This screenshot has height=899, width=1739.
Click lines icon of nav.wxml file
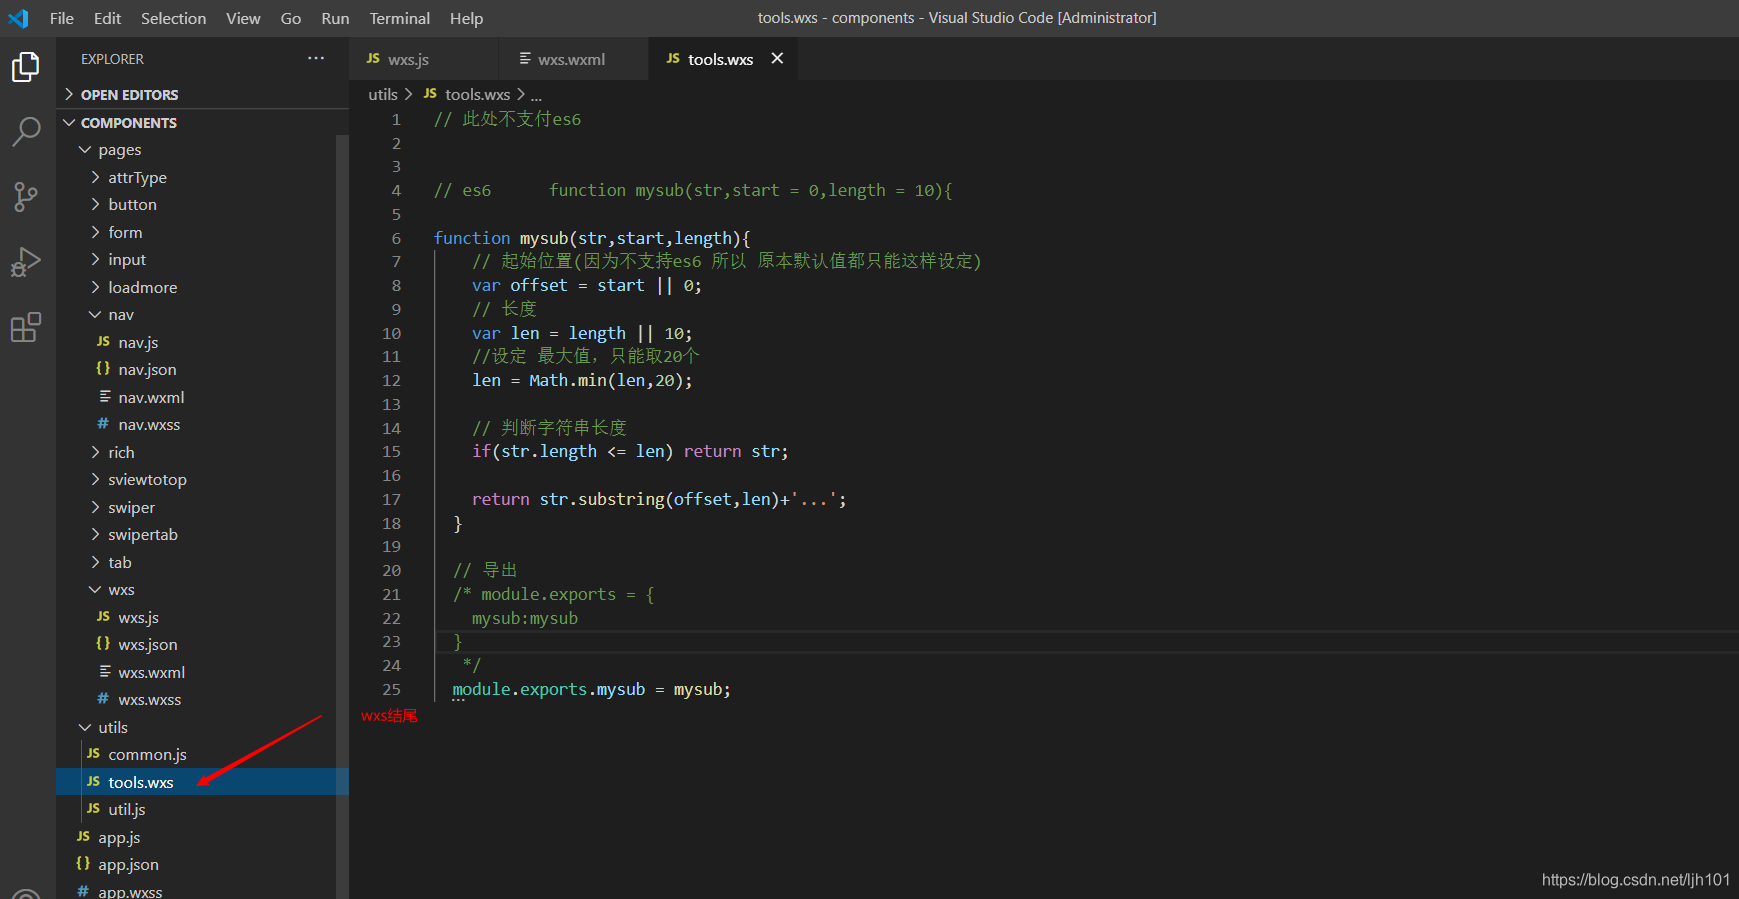[x=104, y=397]
